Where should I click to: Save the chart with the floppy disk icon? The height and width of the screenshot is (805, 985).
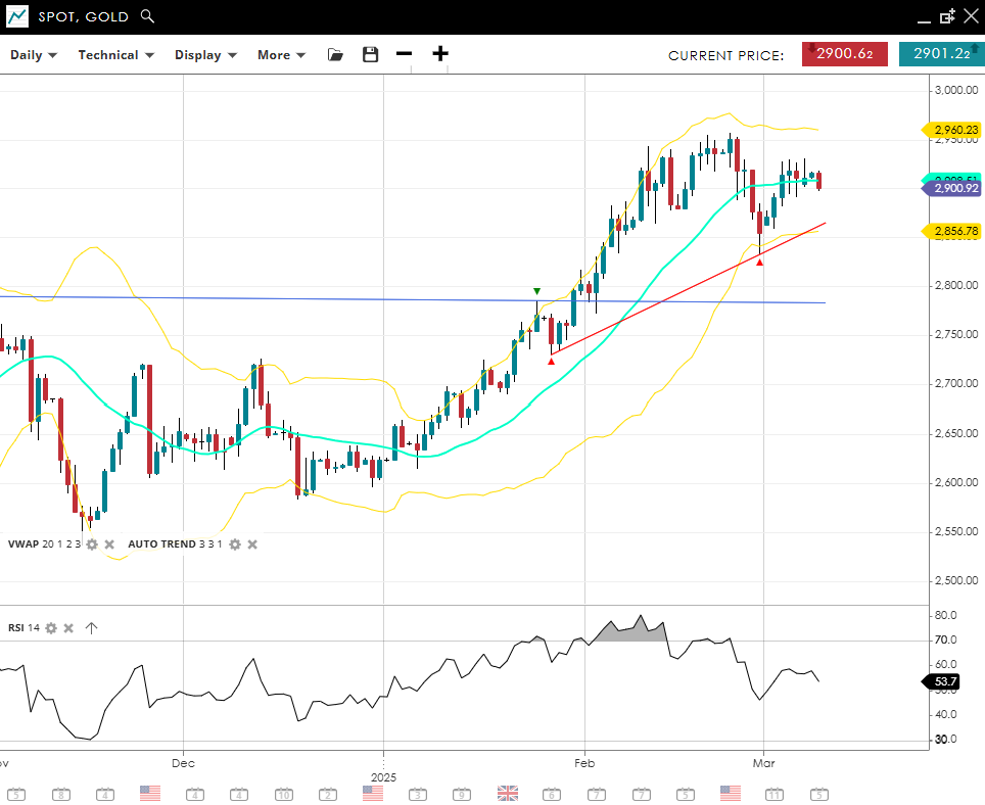pyautogui.click(x=370, y=55)
